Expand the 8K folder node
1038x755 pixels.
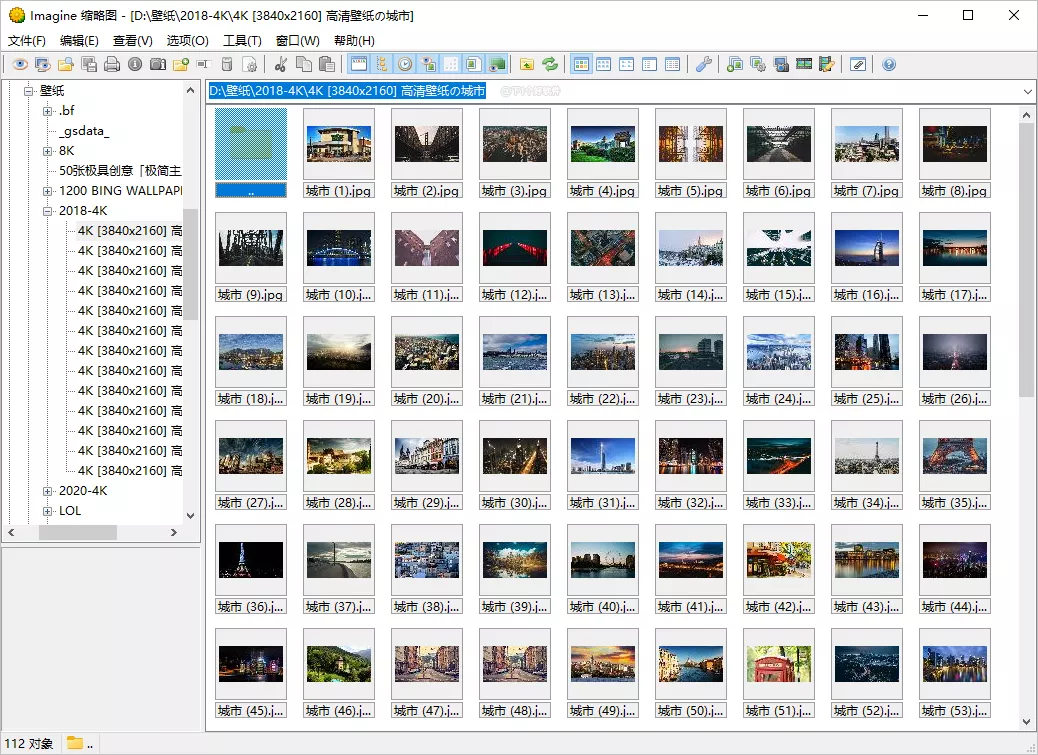click(x=47, y=151)
